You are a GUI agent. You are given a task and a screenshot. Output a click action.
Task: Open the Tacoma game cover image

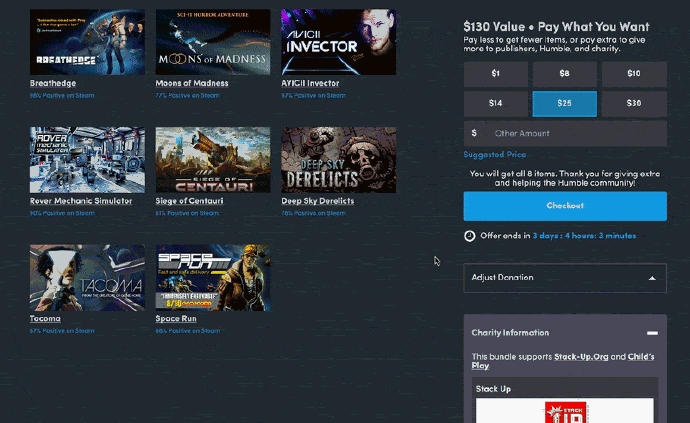(87, 278)
